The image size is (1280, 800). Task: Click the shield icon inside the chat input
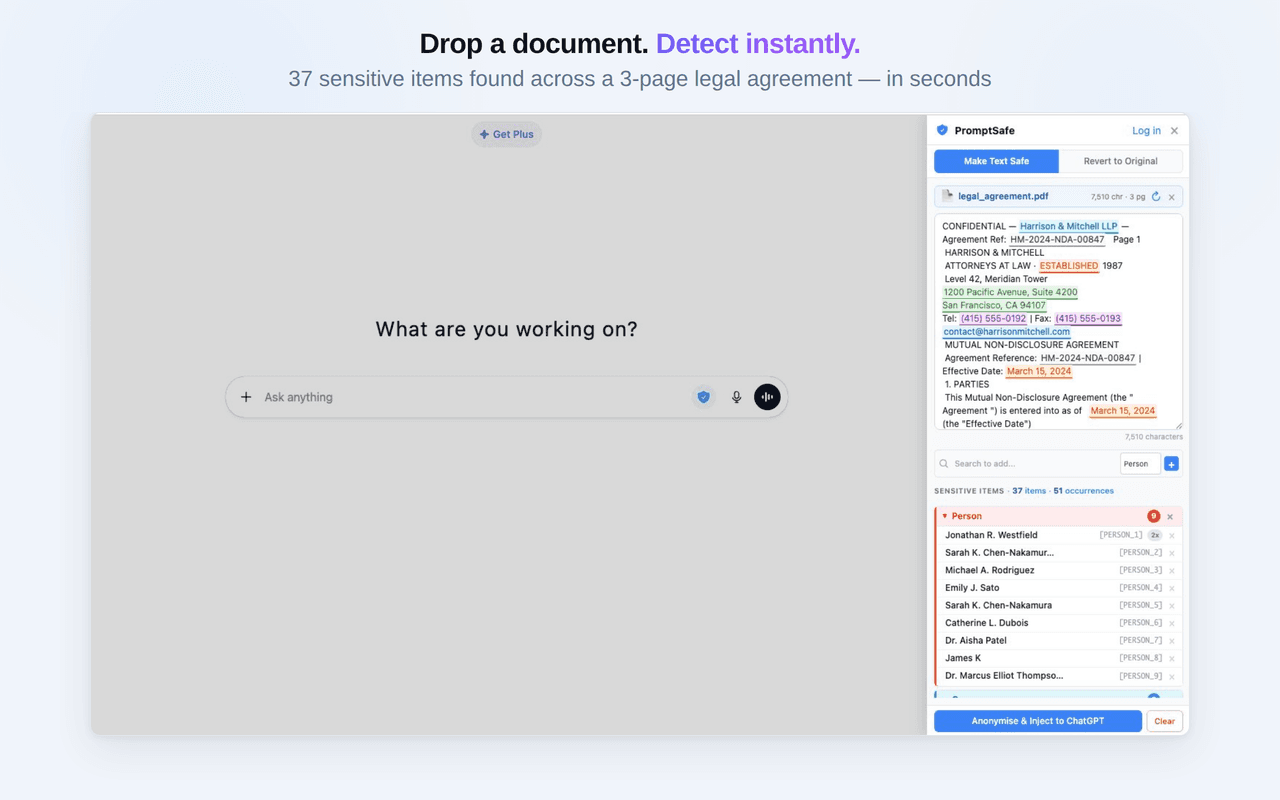click(x=703, y=397)
